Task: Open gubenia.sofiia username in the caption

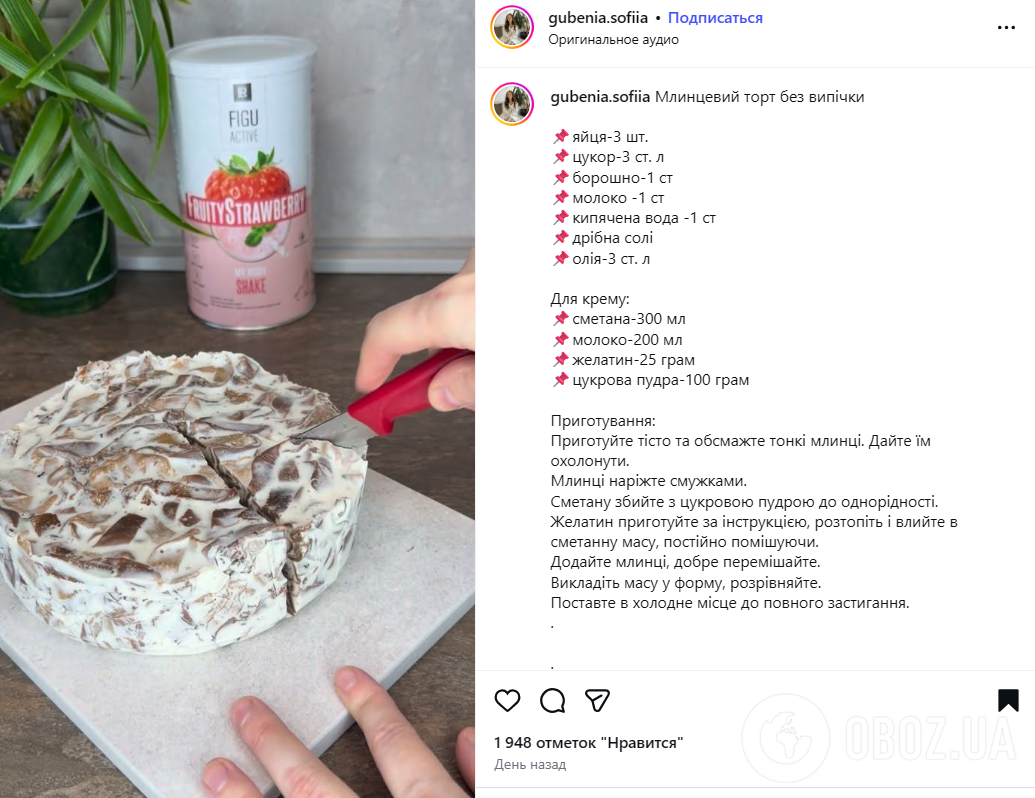Action: (x=600, y=97)
